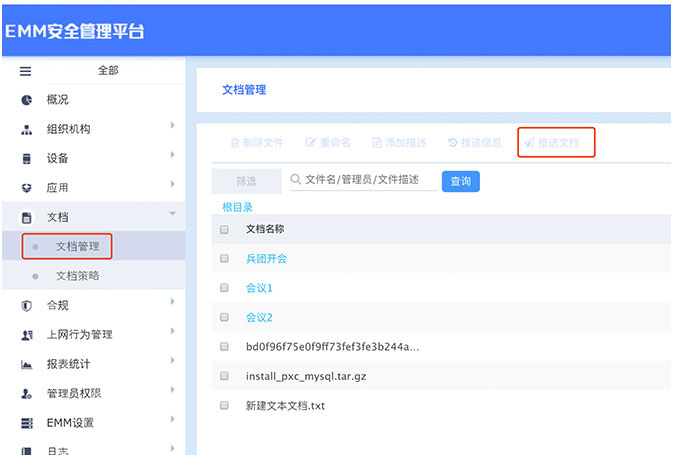The image size is (673, 457).
Task: Click the 概况 overview pie chart icon
Action: point(27,100)
